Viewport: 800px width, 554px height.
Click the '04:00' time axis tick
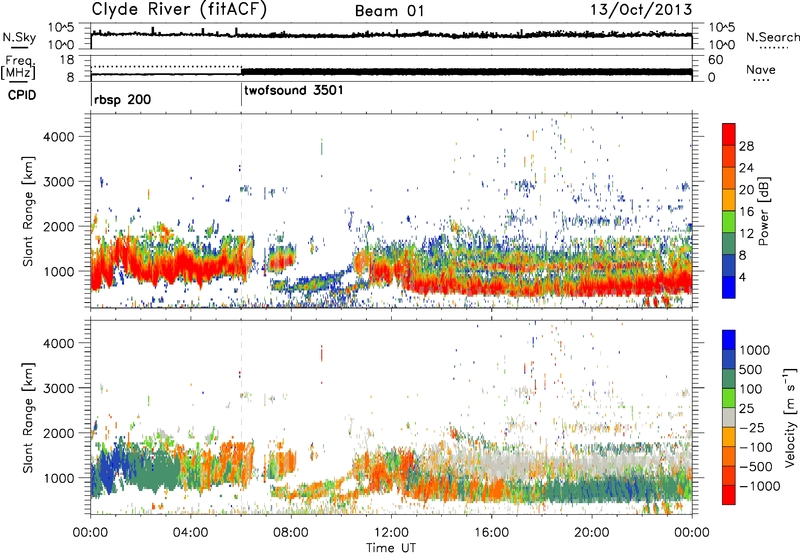(x=190, y=533)
